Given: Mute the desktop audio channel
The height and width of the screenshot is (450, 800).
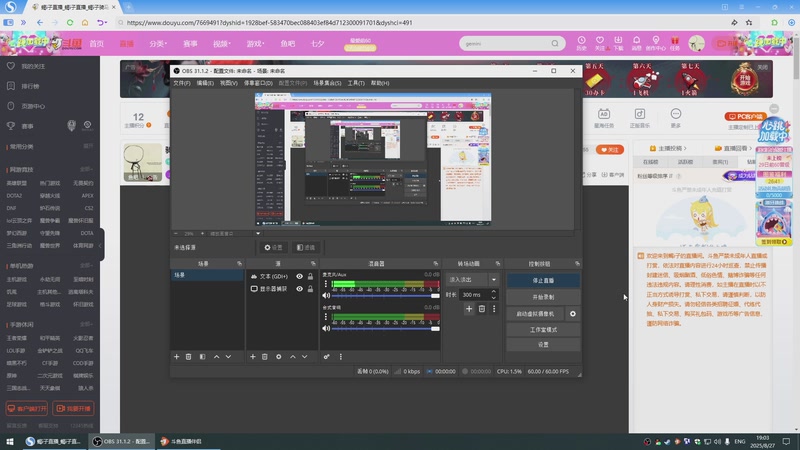Looking at the screenshot, I should 326,329.
